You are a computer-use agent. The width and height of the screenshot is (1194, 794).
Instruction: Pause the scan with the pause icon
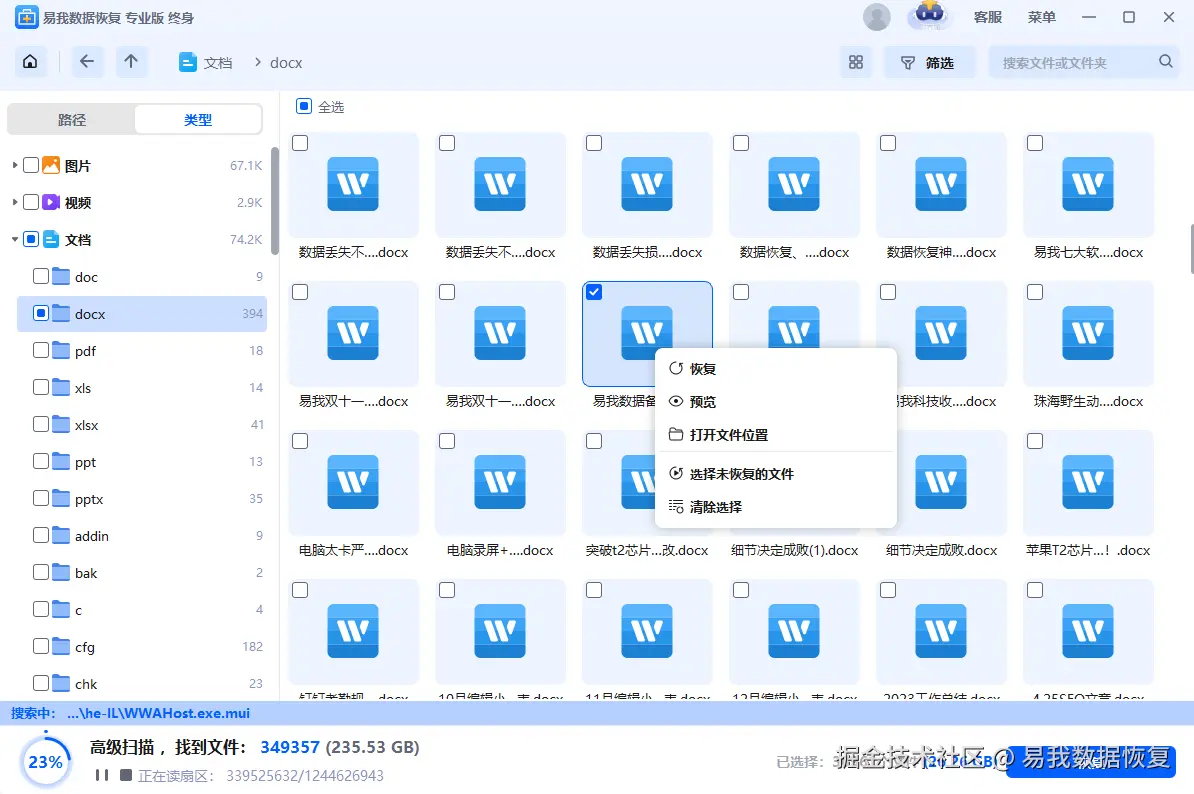(101, 775)
